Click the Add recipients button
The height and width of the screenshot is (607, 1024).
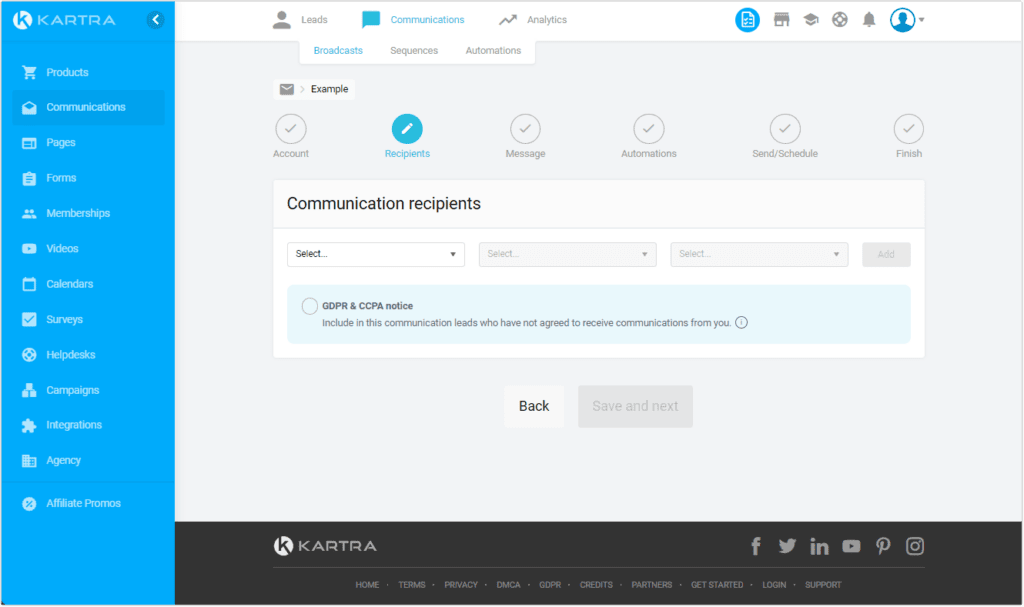[886, 254]
